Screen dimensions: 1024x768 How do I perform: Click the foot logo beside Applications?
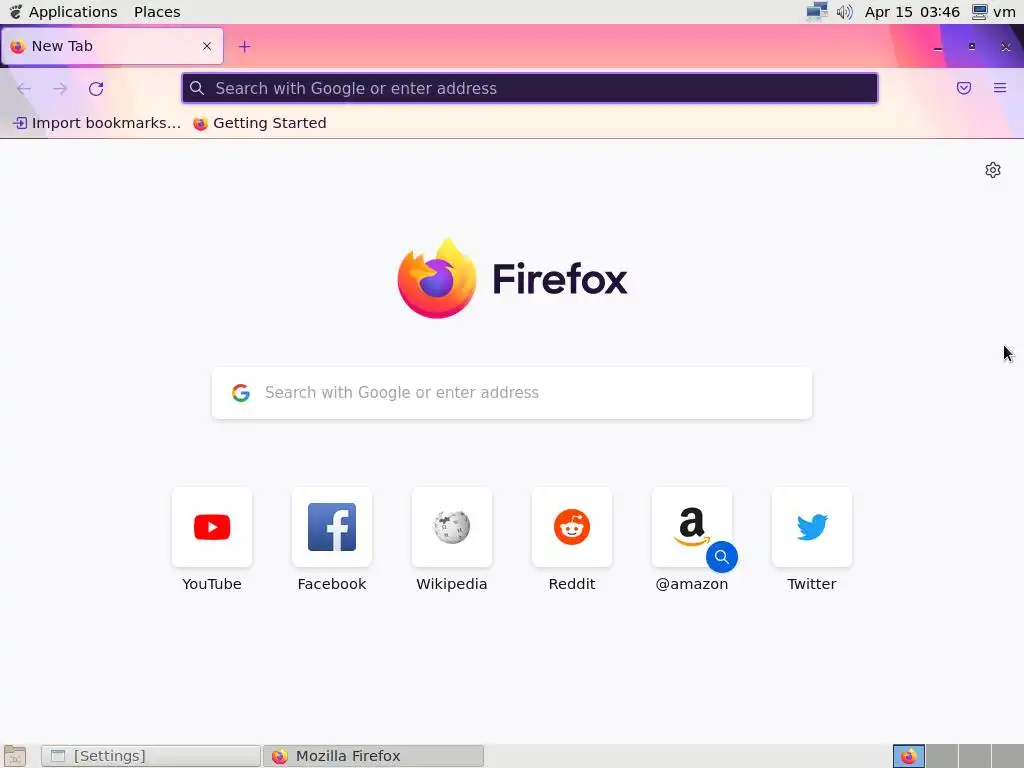16,12
